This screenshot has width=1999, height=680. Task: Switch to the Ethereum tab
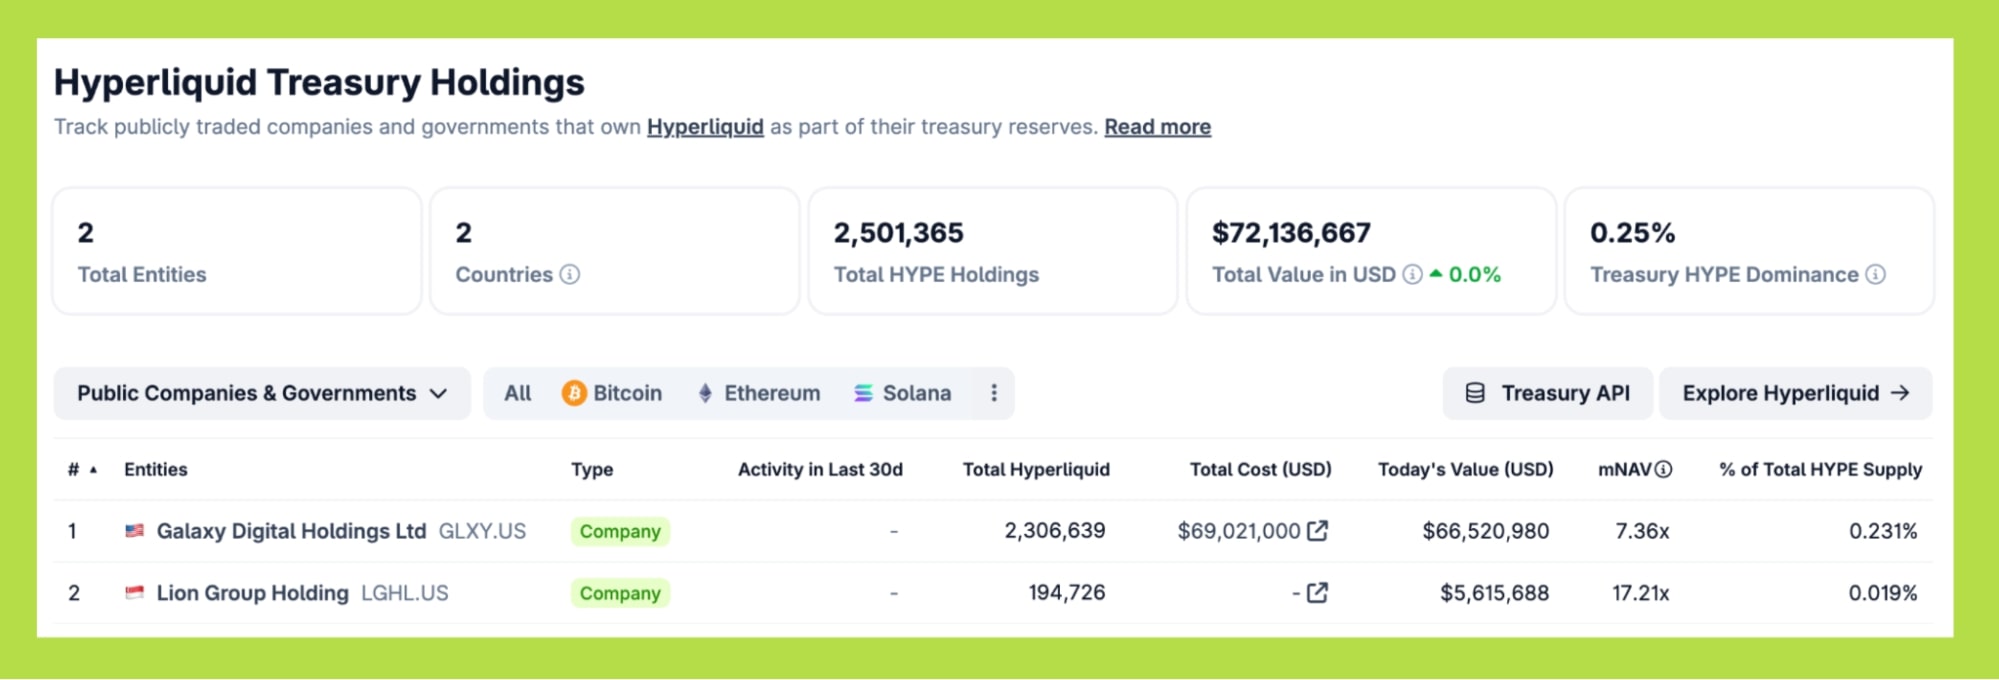[759, 393]
